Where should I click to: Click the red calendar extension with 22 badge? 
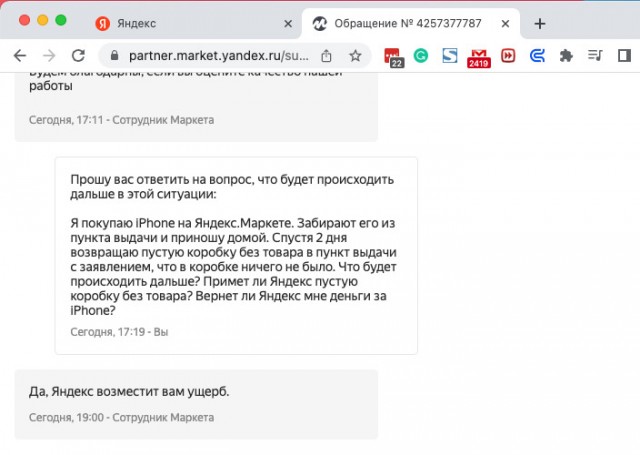click(393, 57)
